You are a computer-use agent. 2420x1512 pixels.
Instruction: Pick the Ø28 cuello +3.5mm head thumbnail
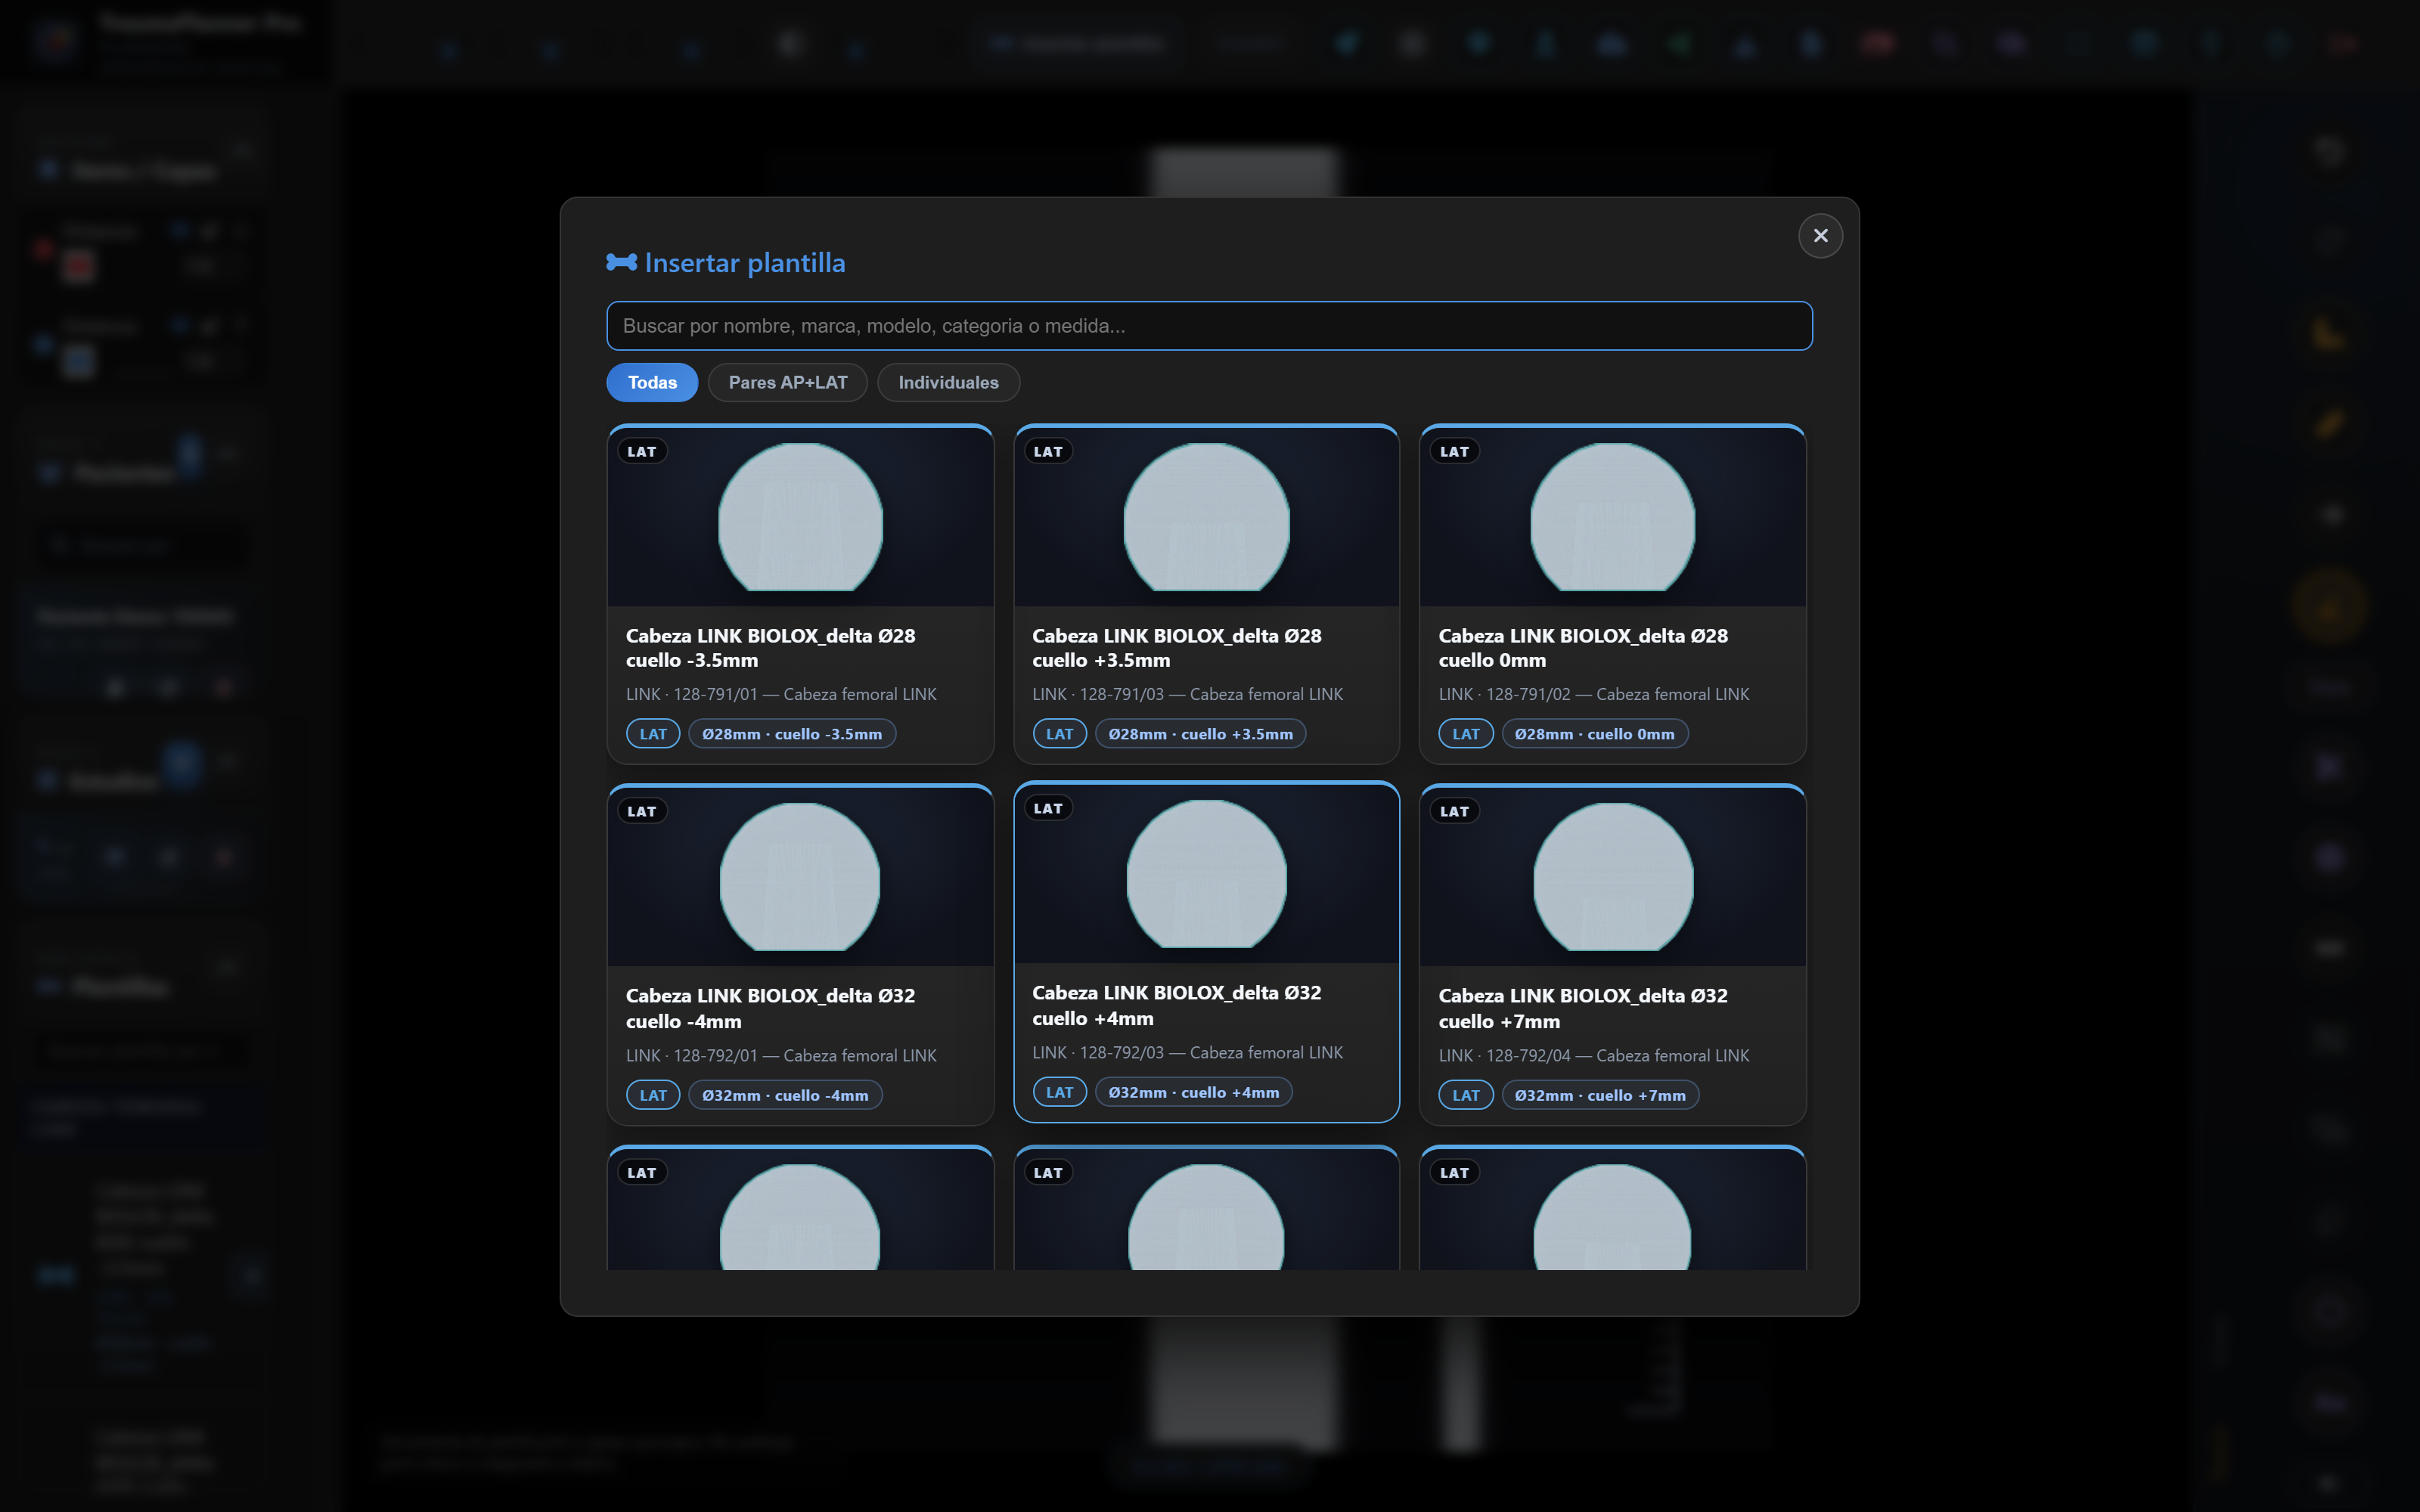pos(1206,517)
